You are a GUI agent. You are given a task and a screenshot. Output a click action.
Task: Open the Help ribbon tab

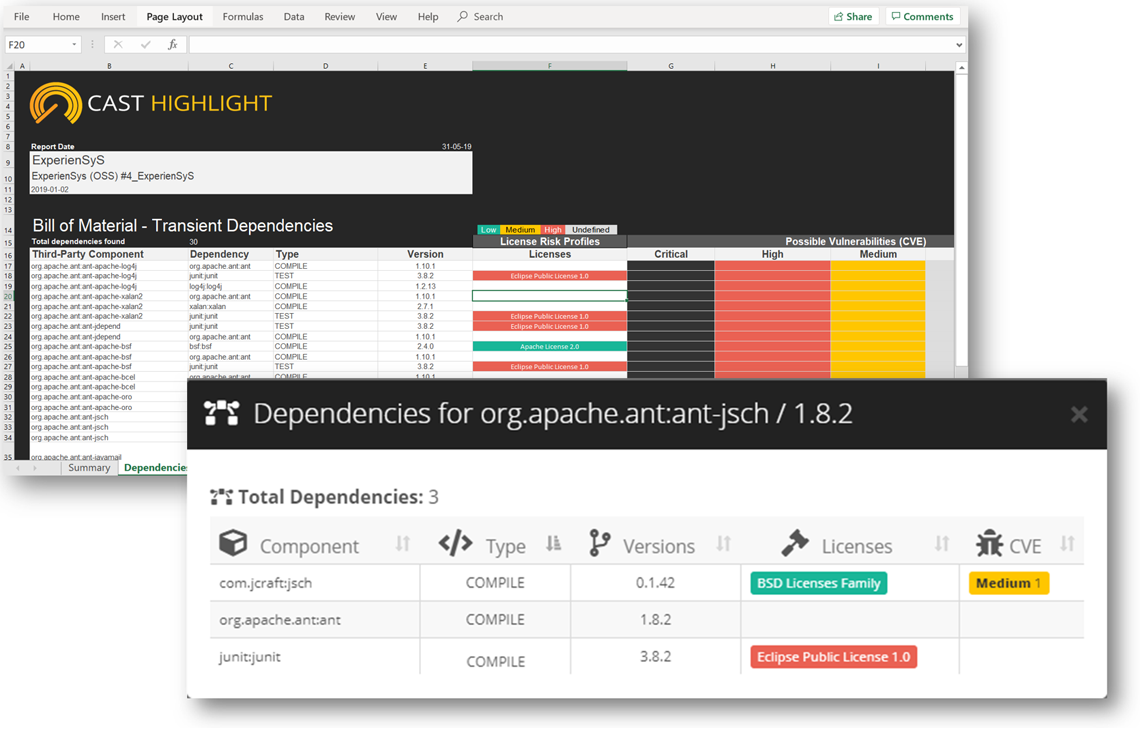coord(428,17)
